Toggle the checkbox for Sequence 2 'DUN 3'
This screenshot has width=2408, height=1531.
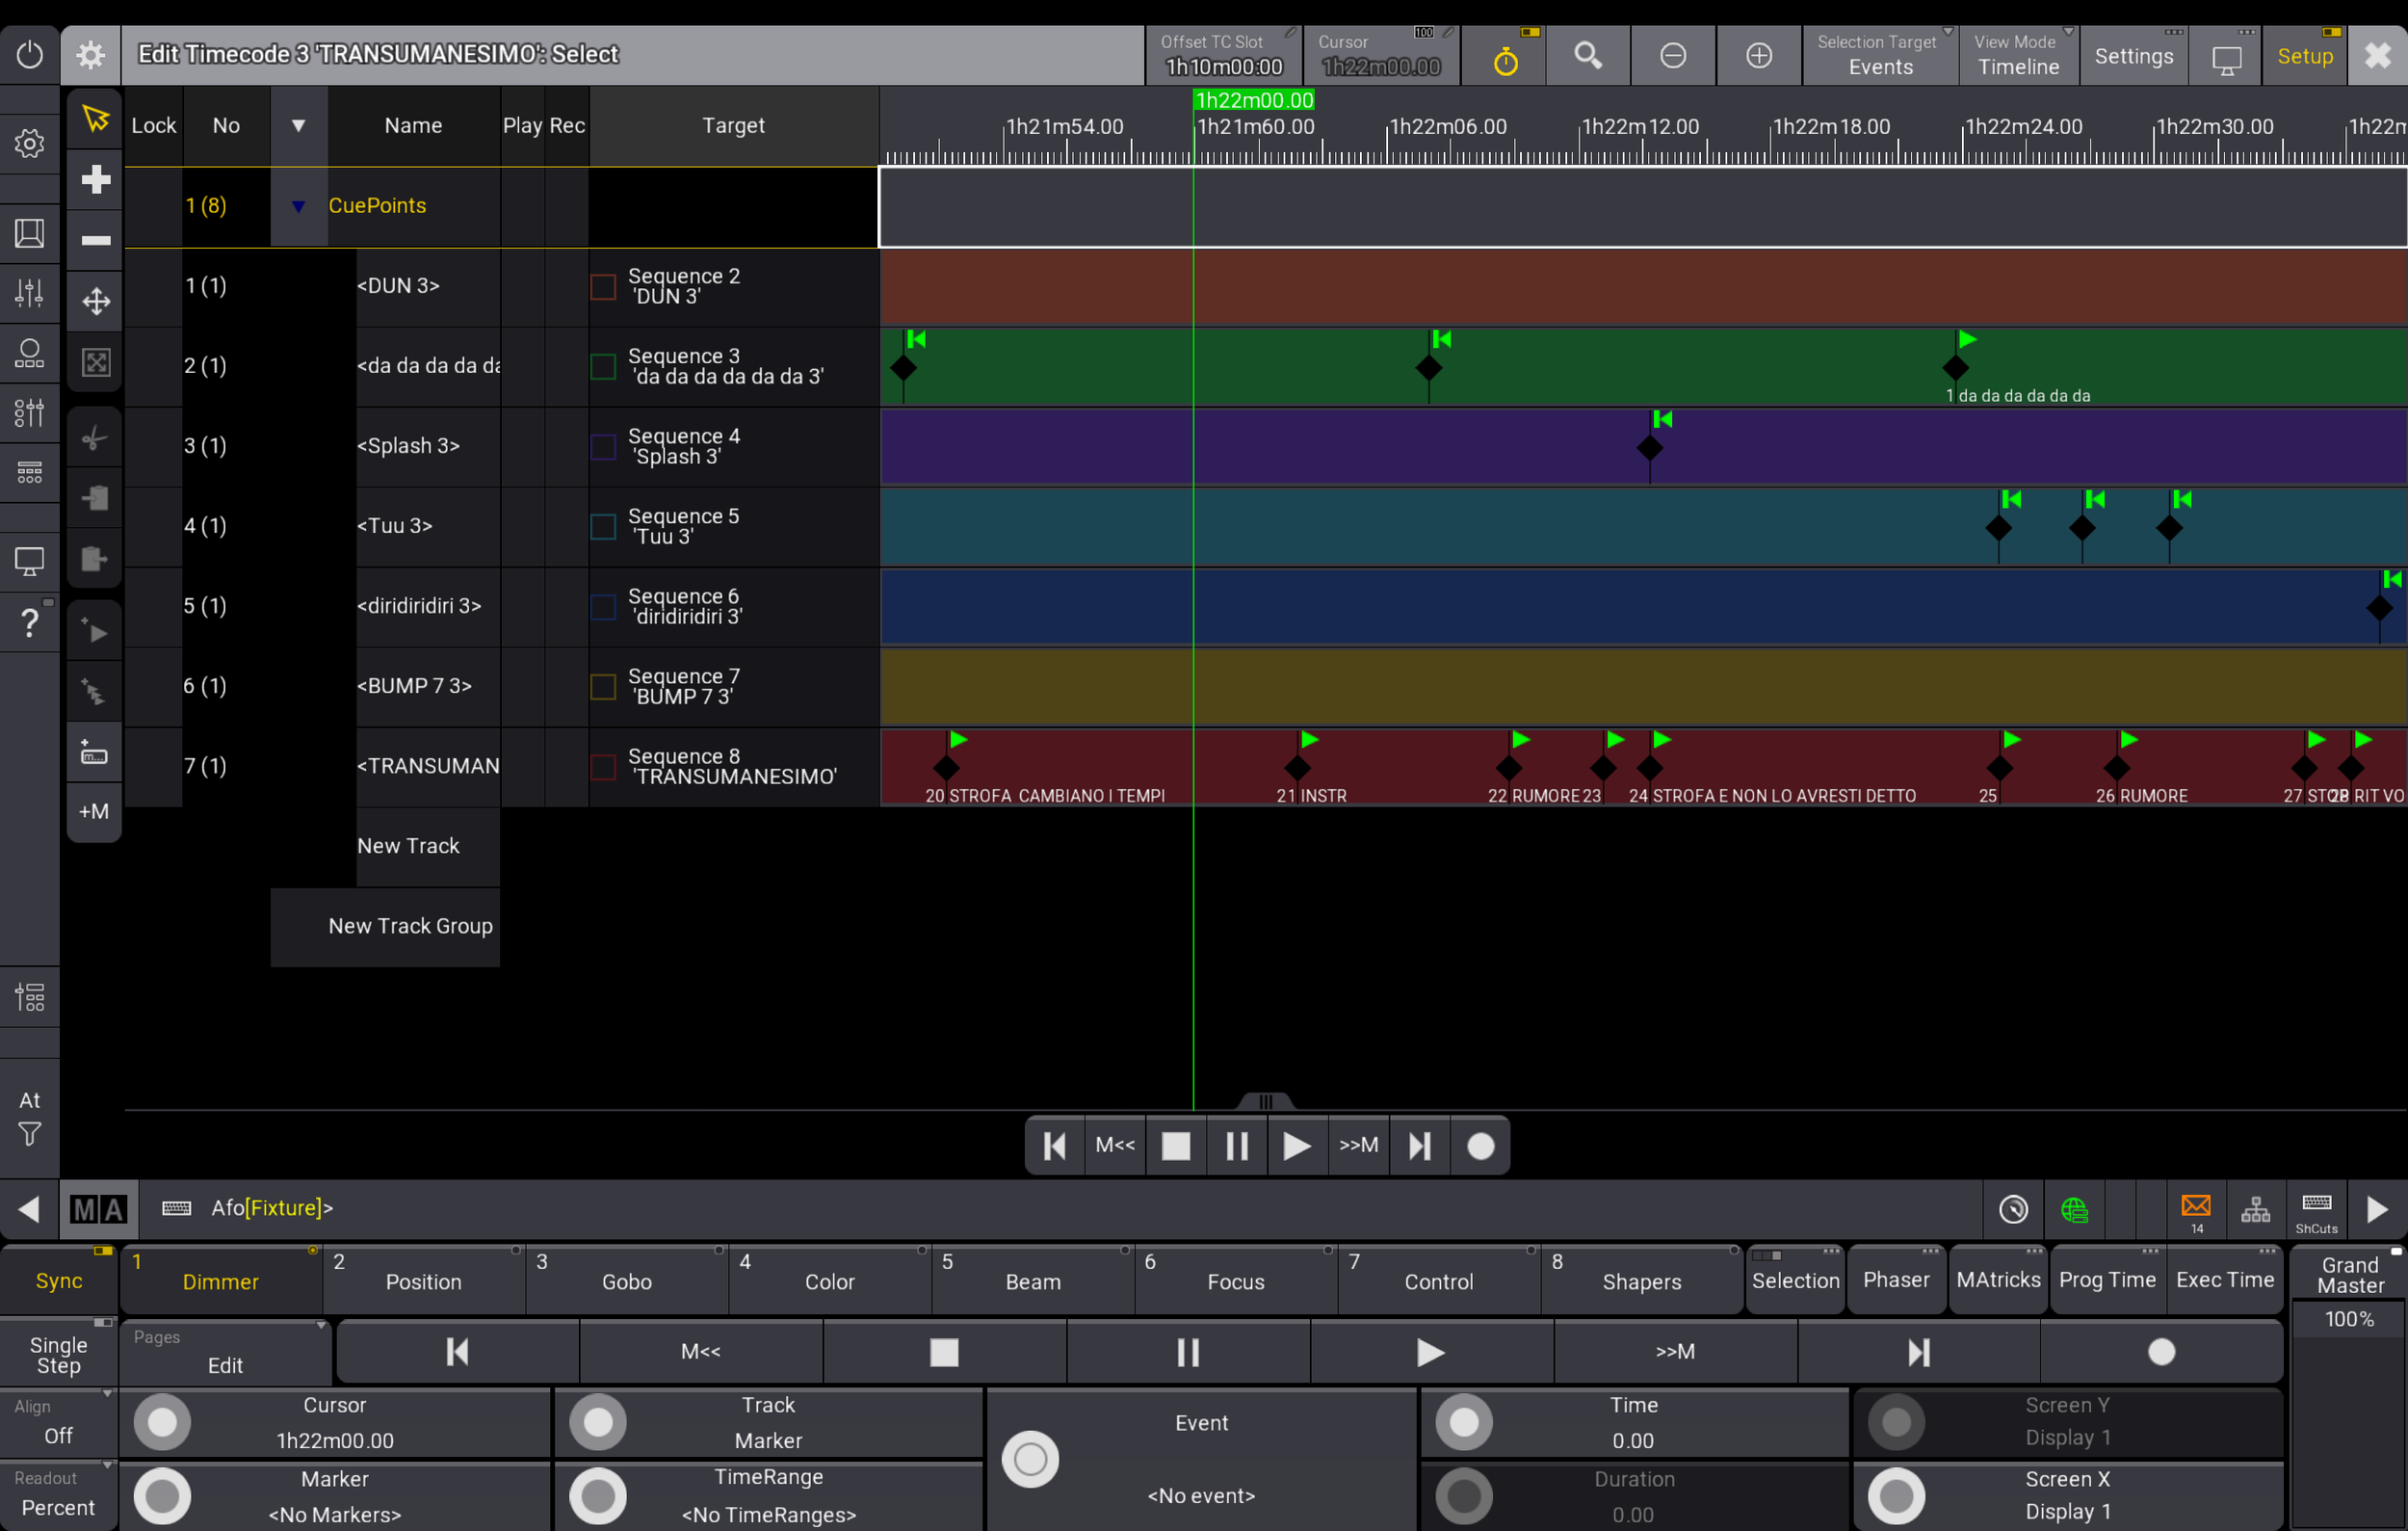pos(603,287)
